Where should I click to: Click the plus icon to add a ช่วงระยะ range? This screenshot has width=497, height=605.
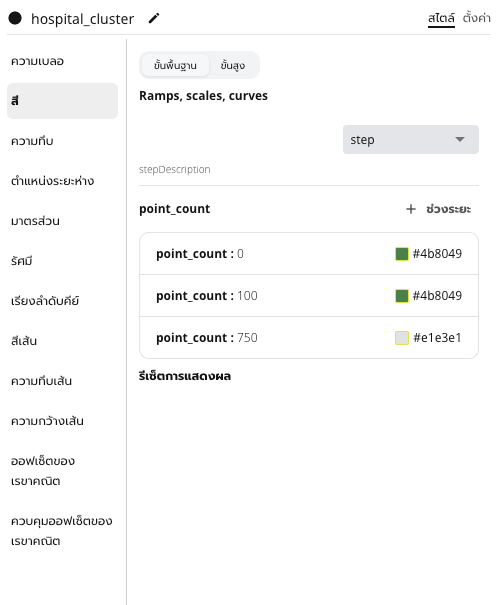411,209
